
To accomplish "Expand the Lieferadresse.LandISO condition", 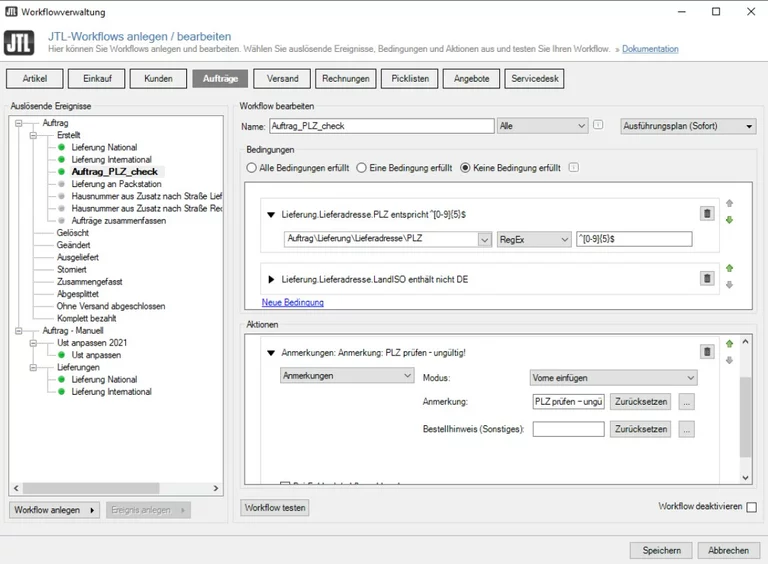I will point(271,279).
